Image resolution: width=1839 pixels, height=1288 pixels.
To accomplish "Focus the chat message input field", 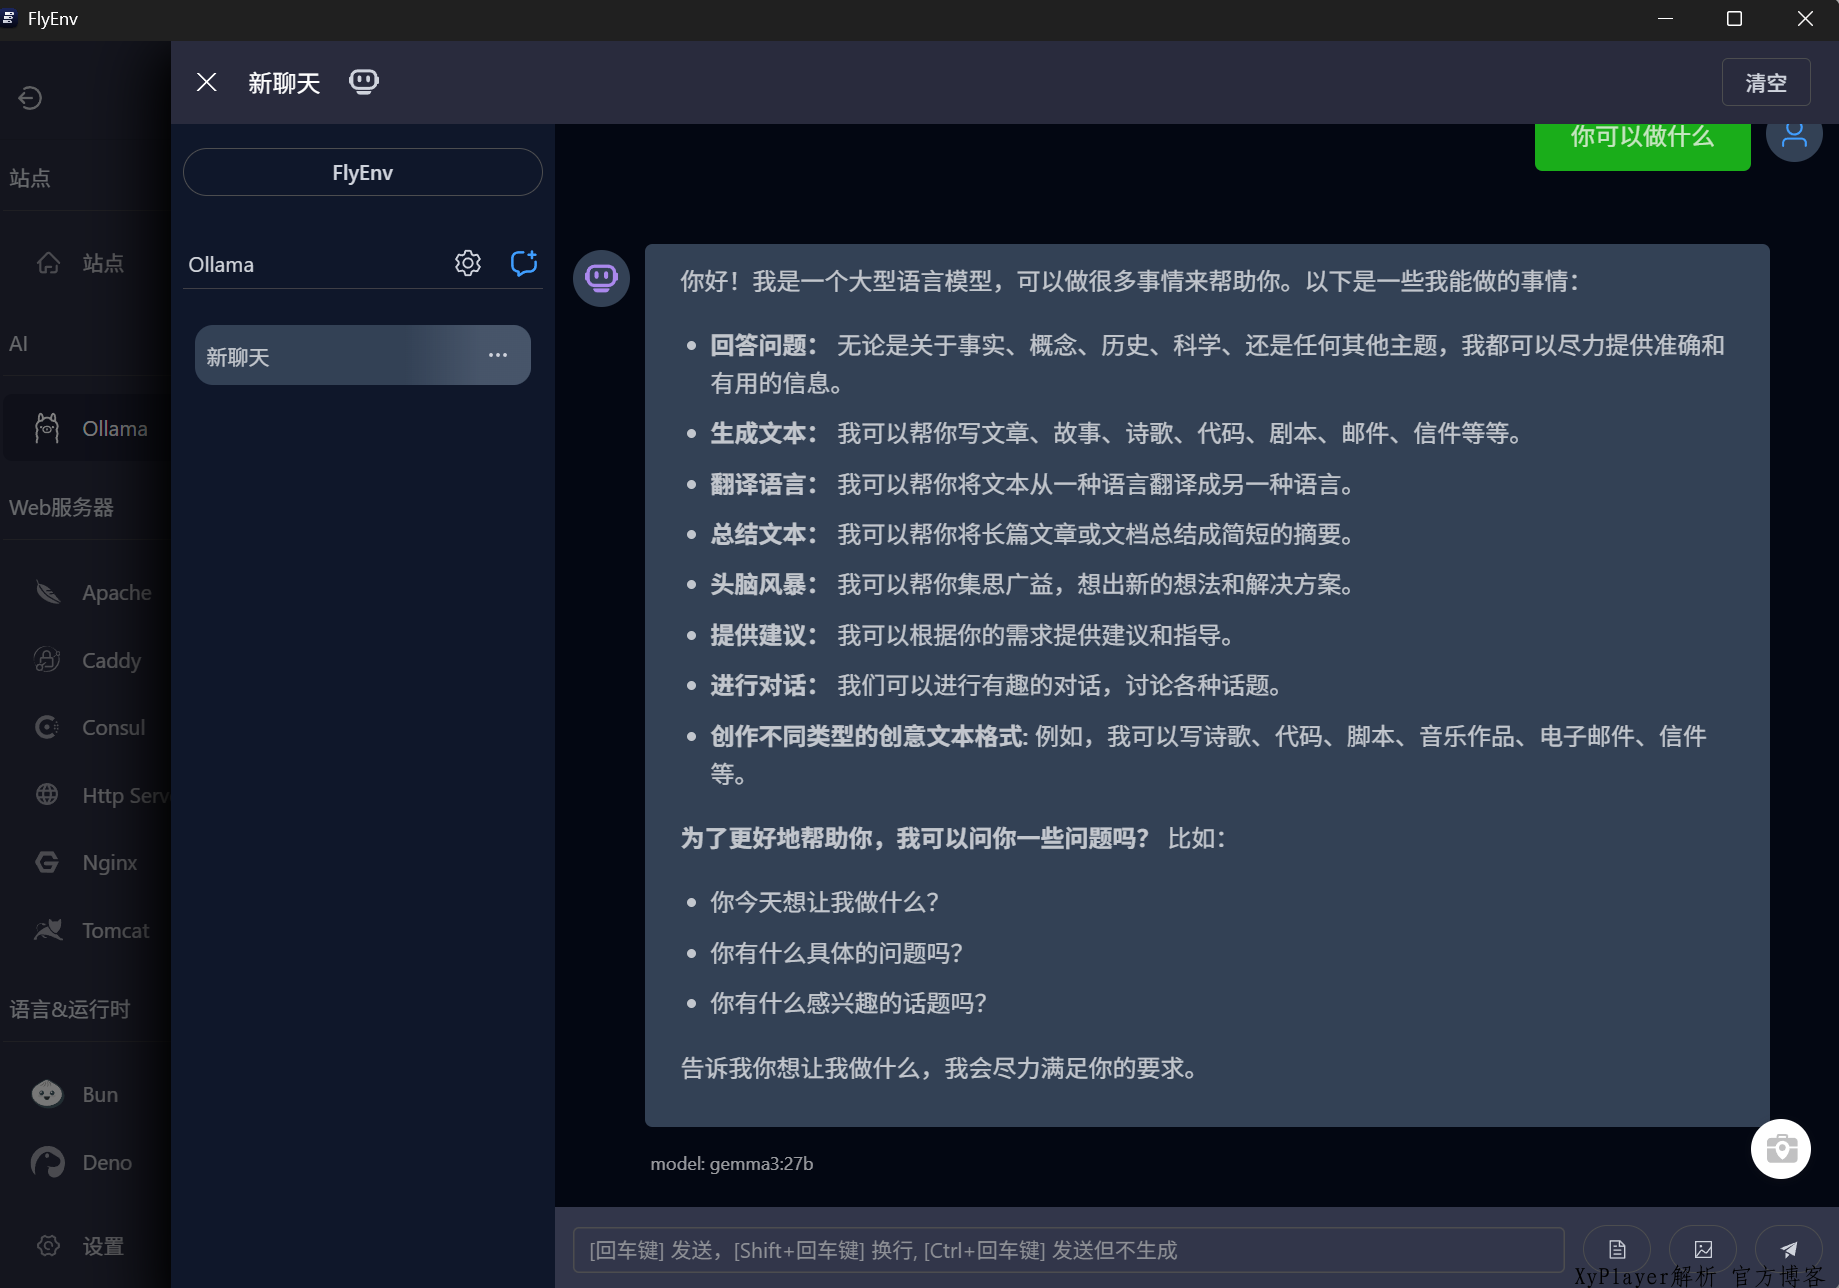I will click(1067, 1250).
